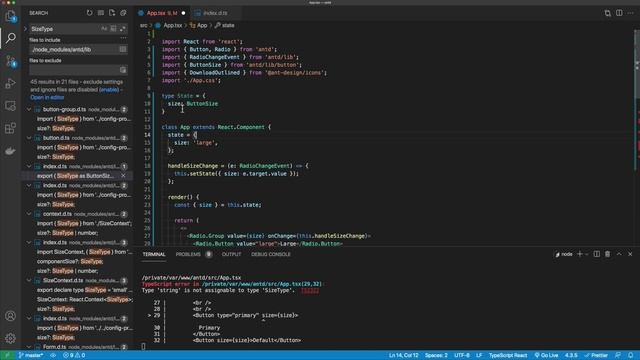
Task: Collapse the context.d.ts result group
Action: [x=29, y=214]
